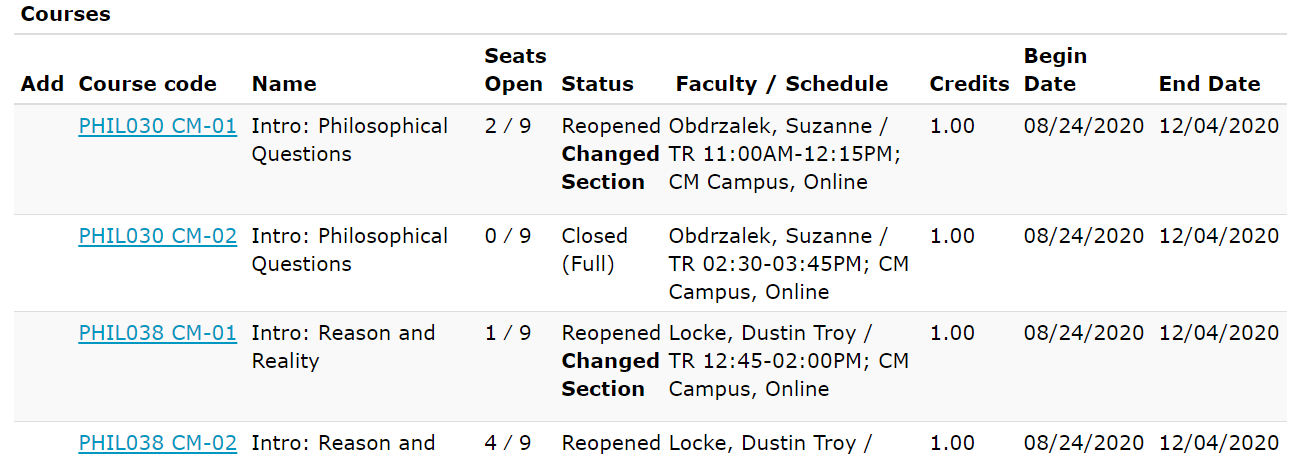Click the Status column header
The image size is (1297, 457).
598,84
